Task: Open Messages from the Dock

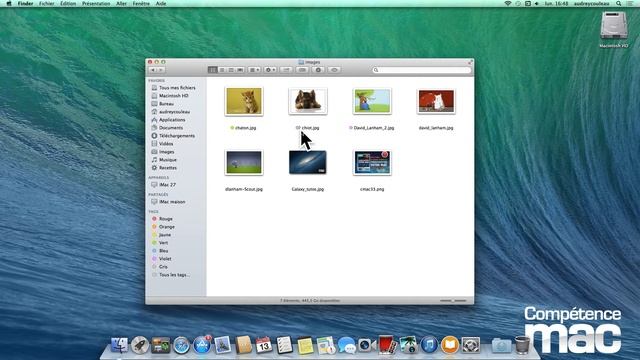Action: [347, 345]
